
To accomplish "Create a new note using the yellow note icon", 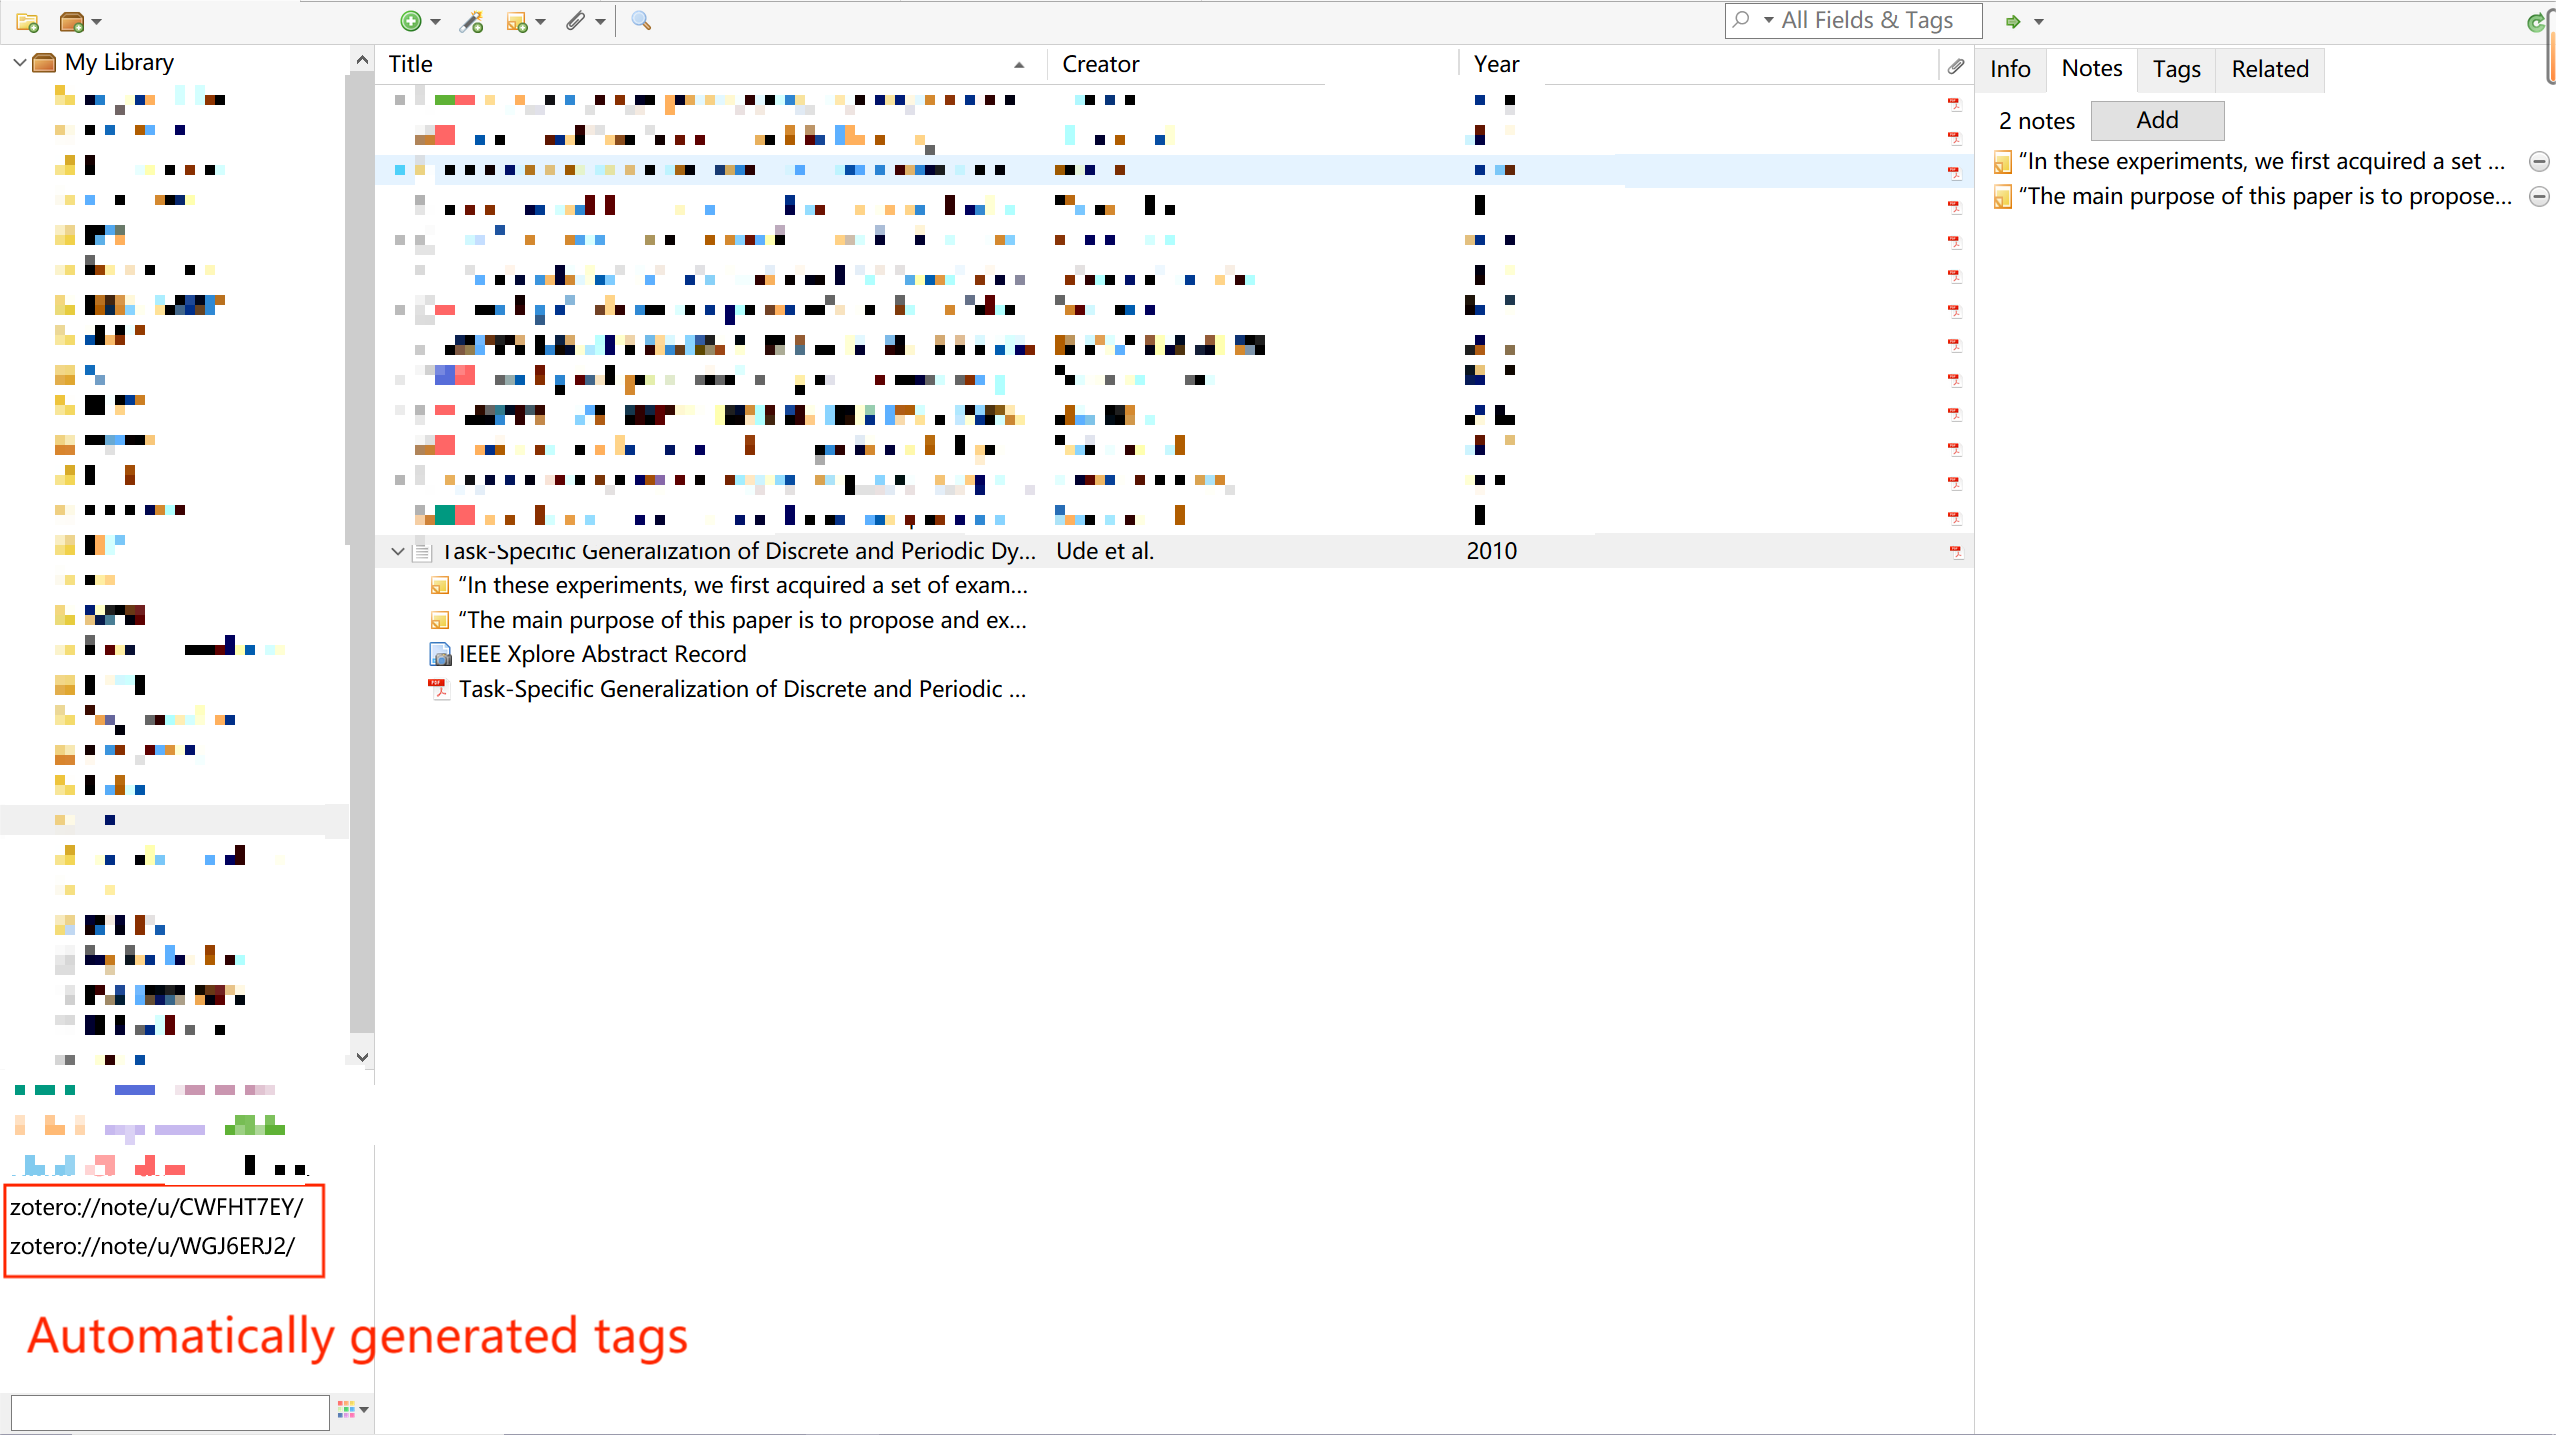I will [x=519, y=20].
